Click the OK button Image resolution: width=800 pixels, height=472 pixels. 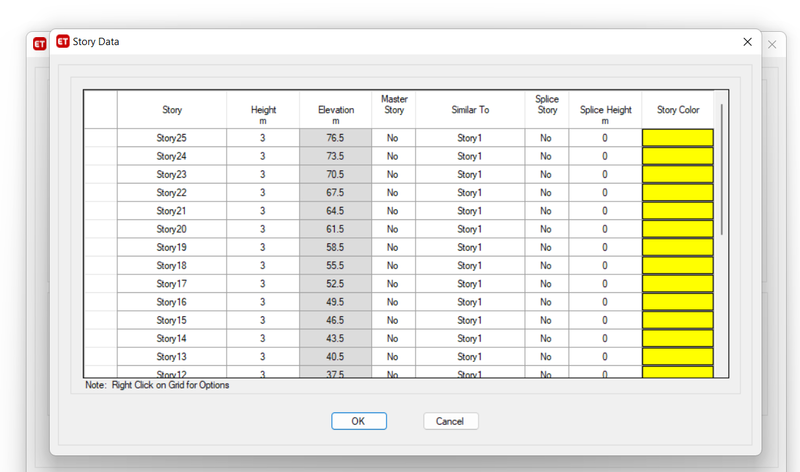[359, 421]
